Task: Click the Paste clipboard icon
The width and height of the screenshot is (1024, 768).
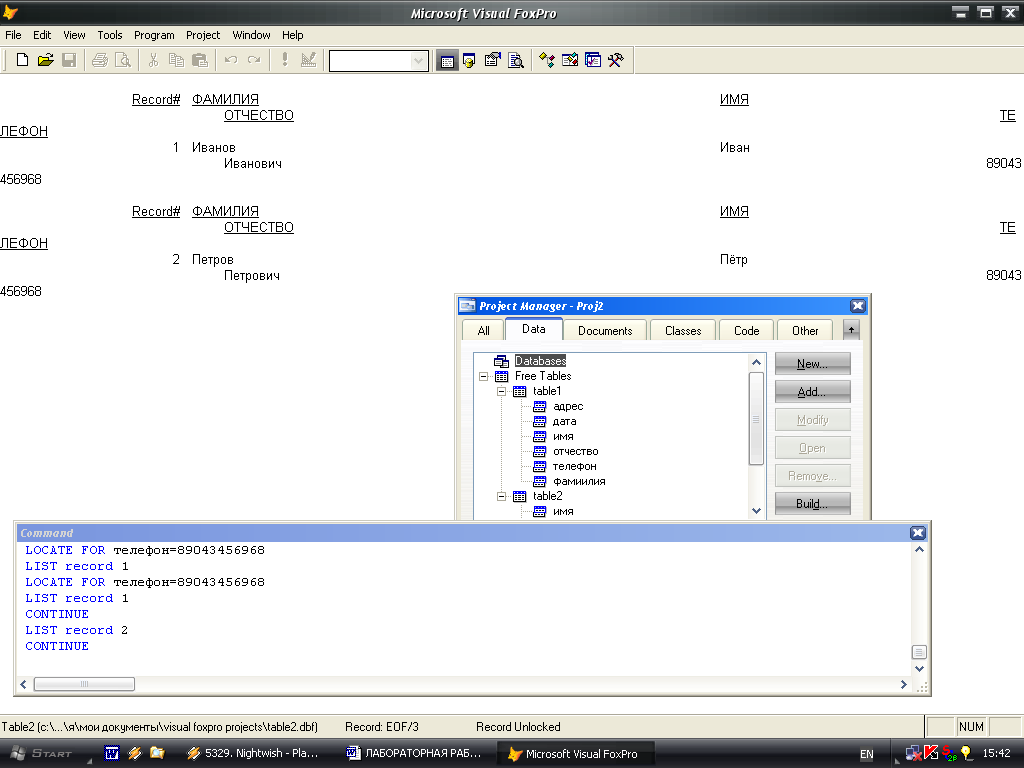Action: tap(200, 60)
